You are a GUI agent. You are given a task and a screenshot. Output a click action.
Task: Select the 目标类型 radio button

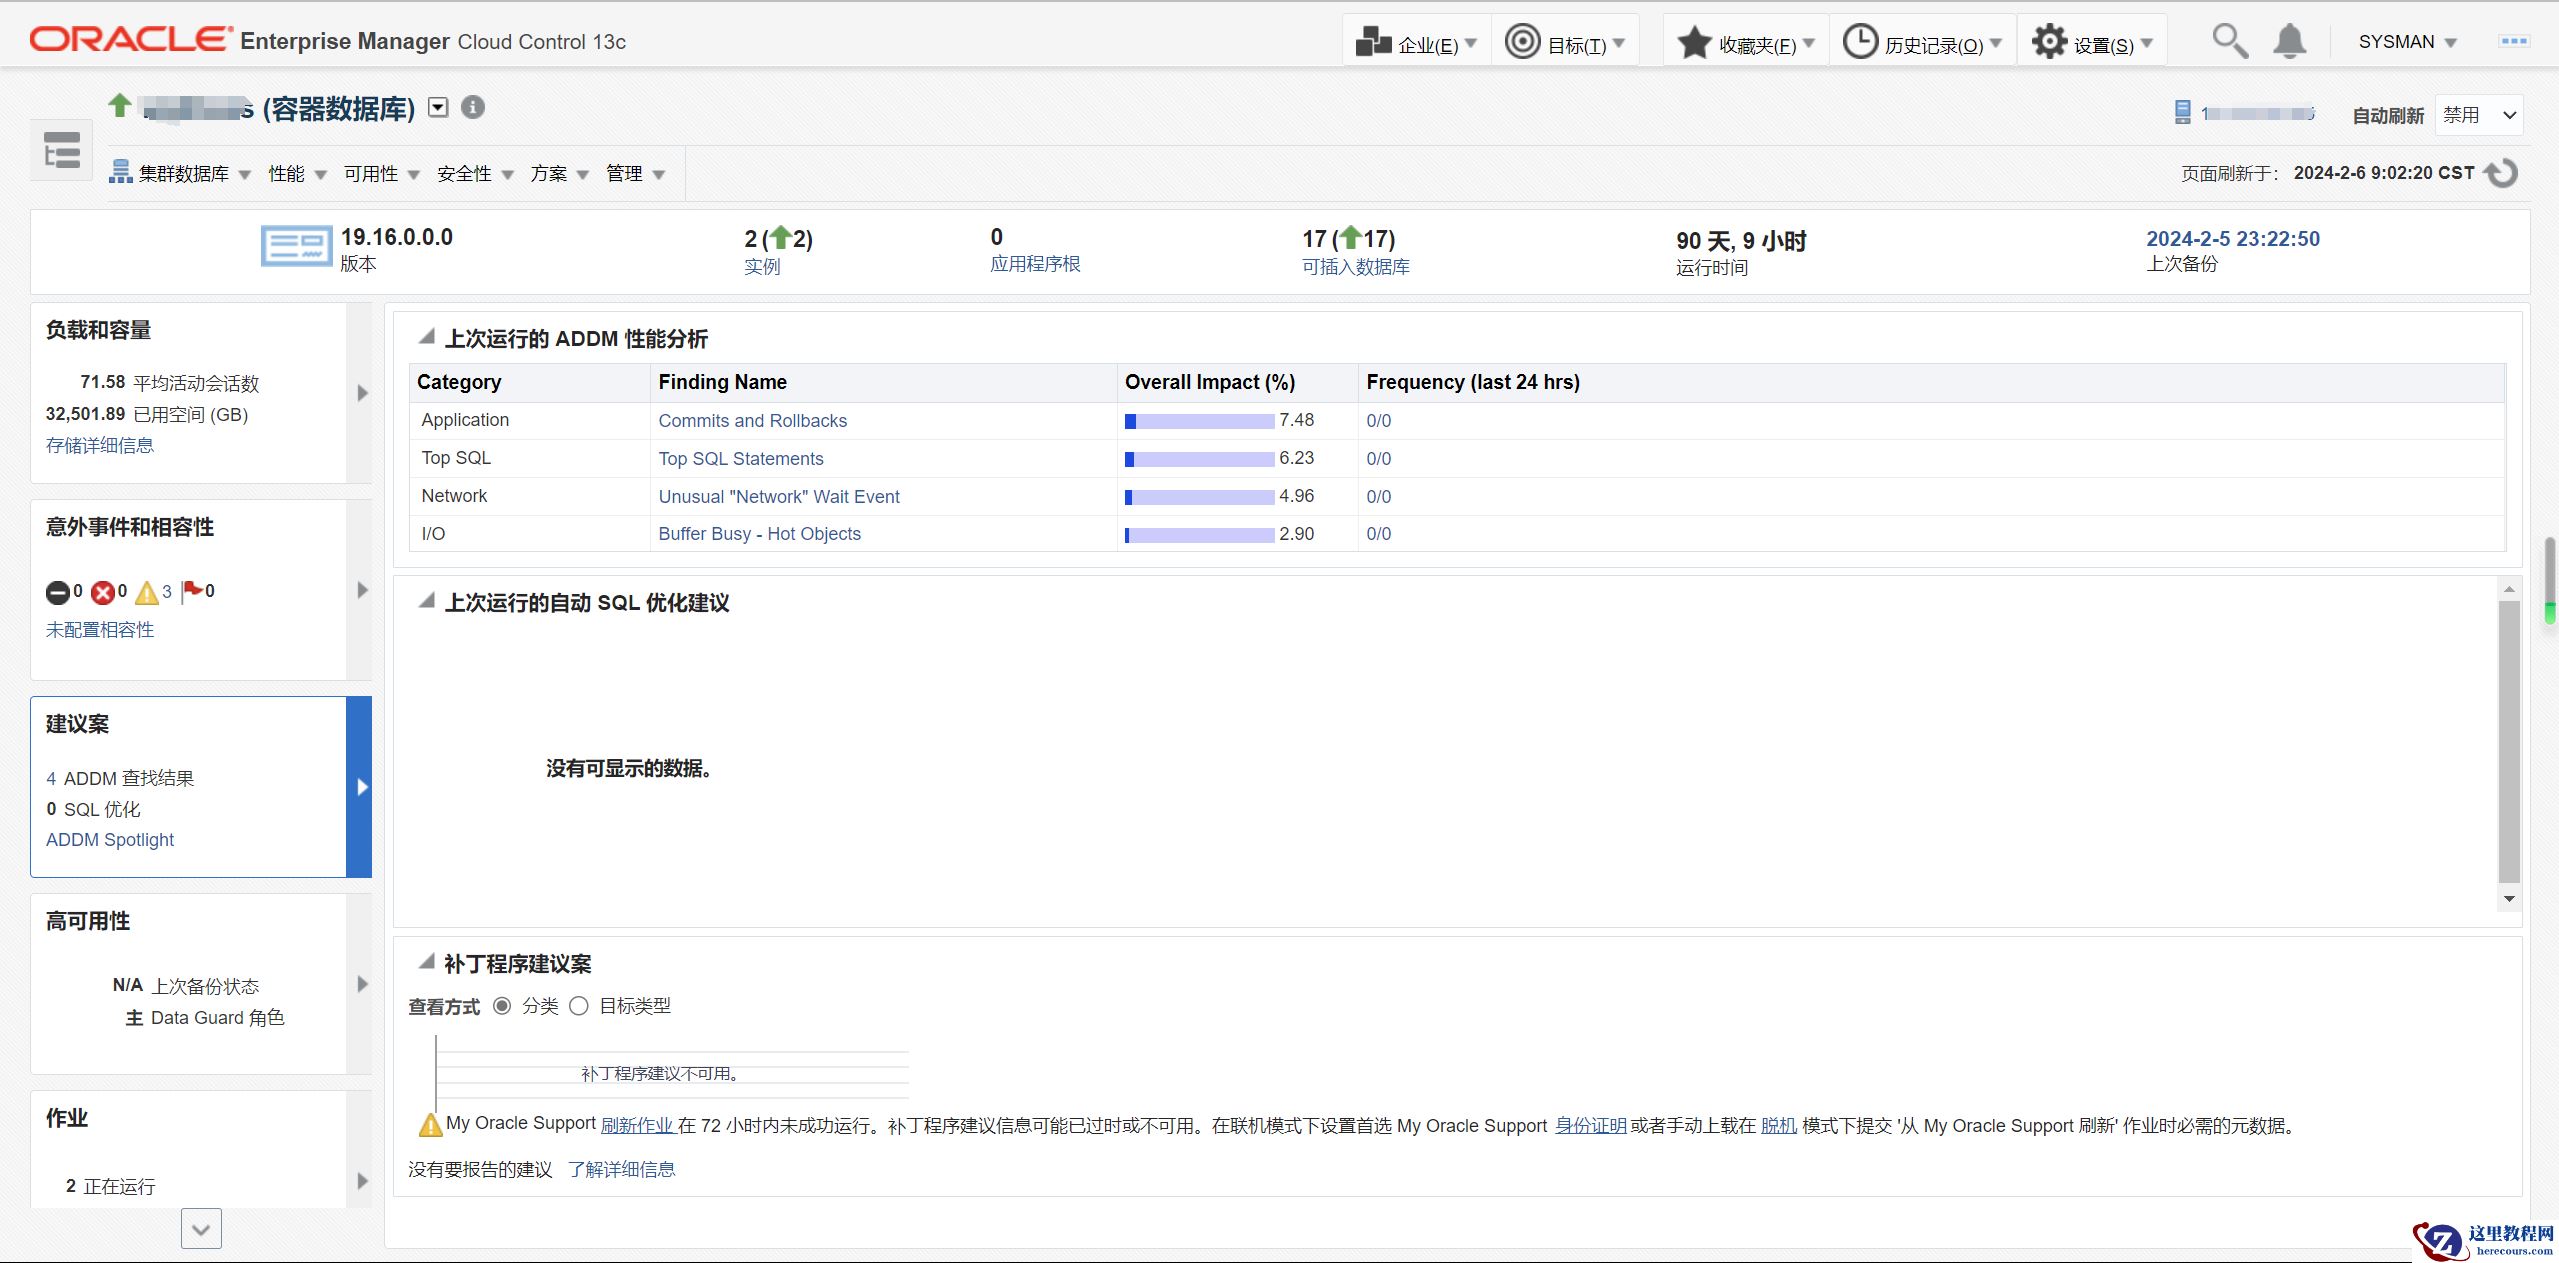coord(579,1006)
